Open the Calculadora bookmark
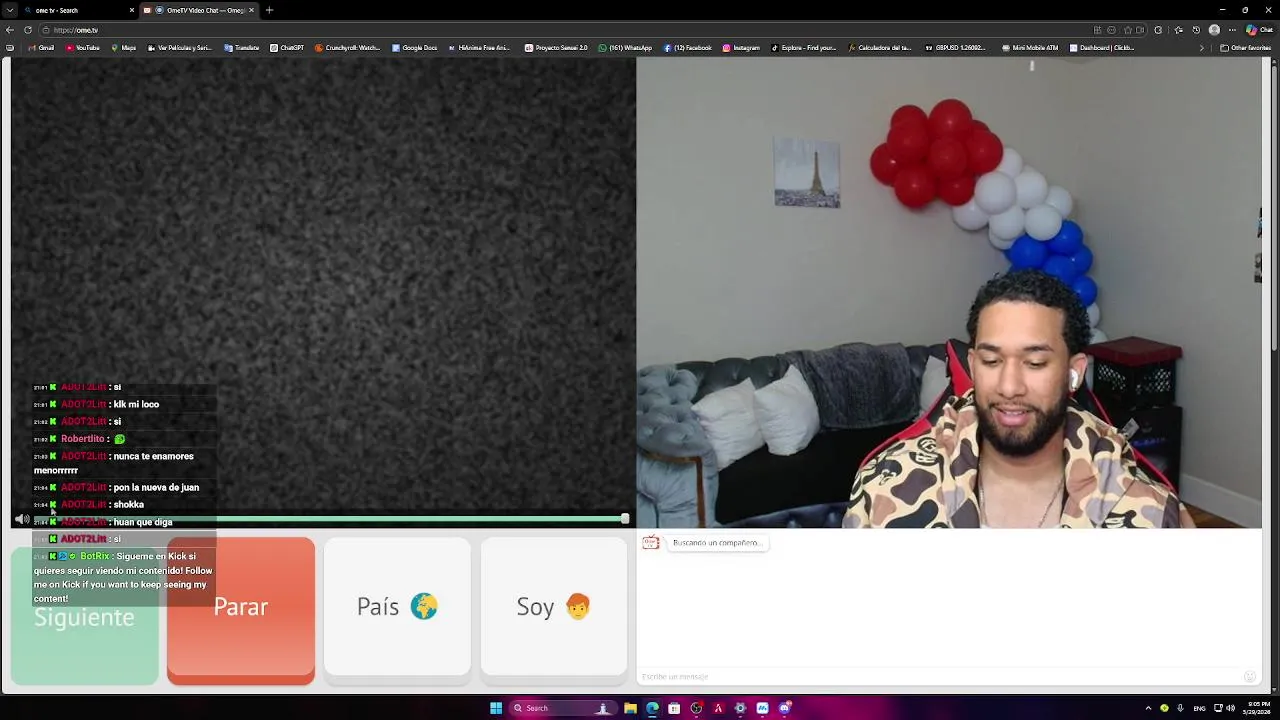Viewport: 1280px width, 720px height. 880,47
